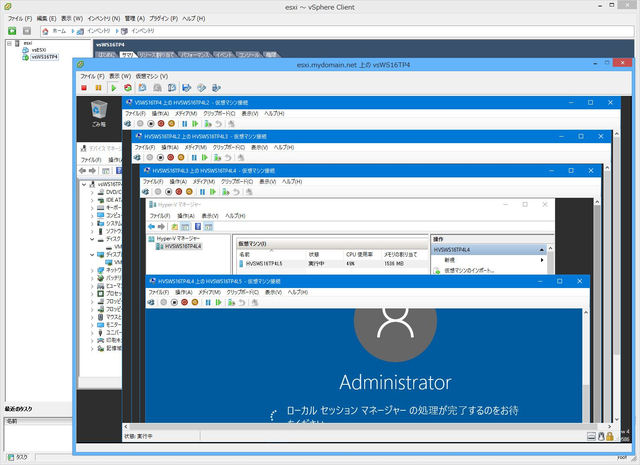
Task: Open the snapshot manager icon in the console toolbar
Action: tap(172, 88)
